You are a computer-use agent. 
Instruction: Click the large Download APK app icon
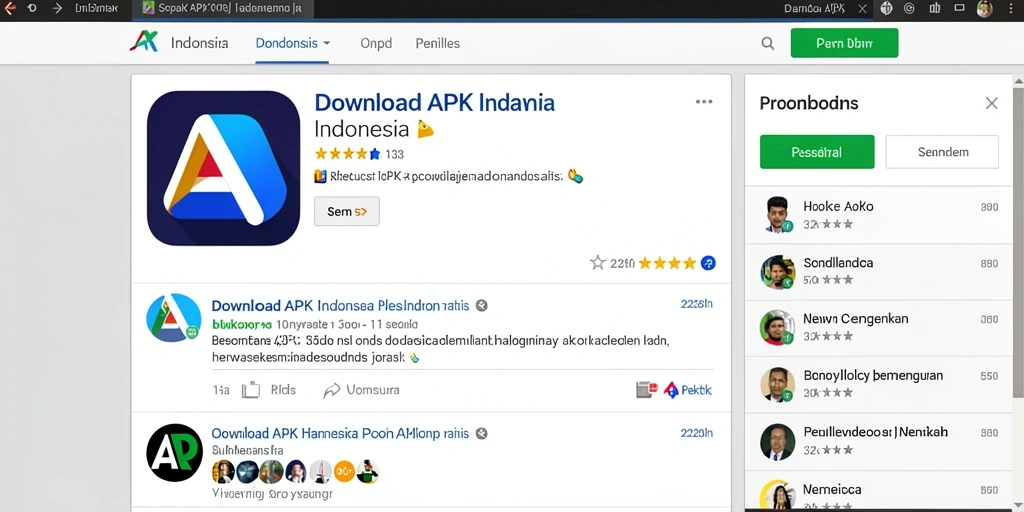point(223,168)
